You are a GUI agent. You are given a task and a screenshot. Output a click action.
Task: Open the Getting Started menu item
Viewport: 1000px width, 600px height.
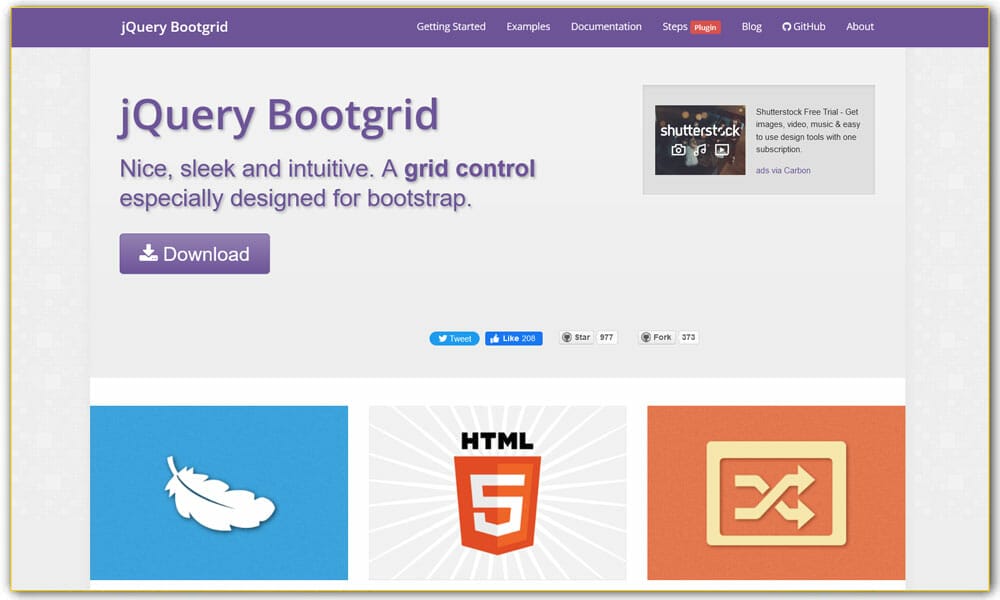pos(450,26)
